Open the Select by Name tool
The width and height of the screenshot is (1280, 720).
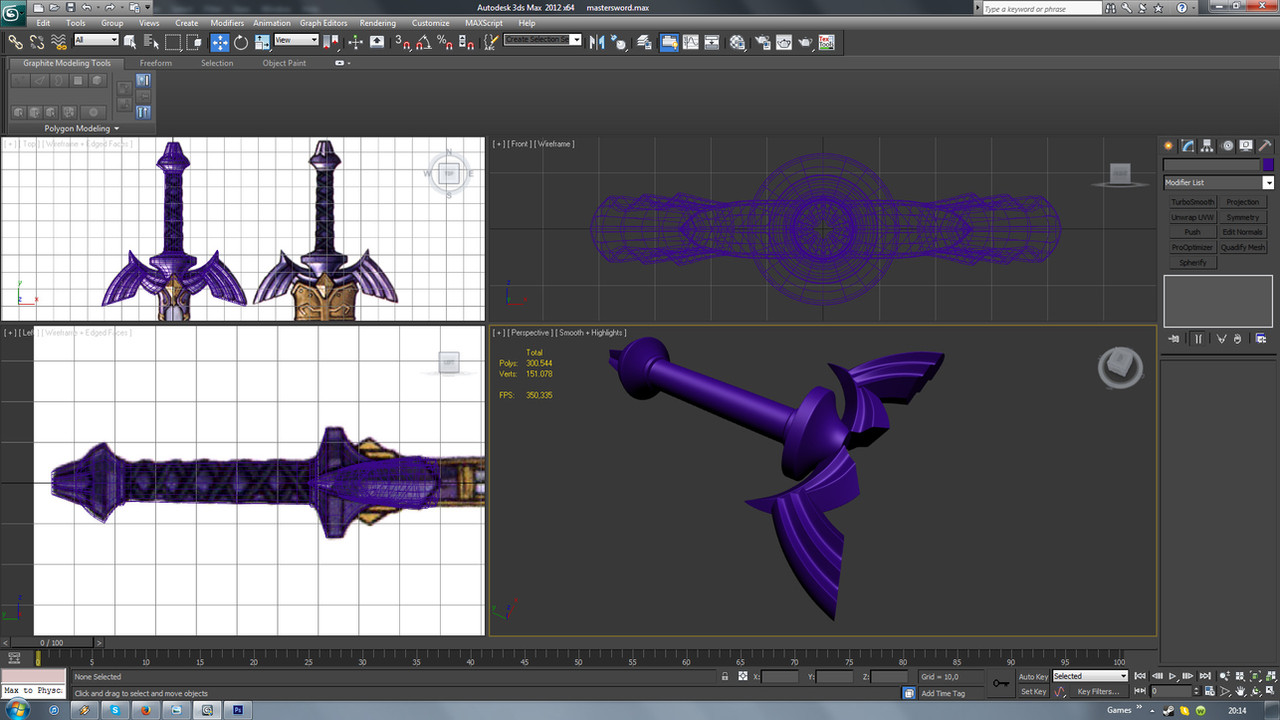152,42
